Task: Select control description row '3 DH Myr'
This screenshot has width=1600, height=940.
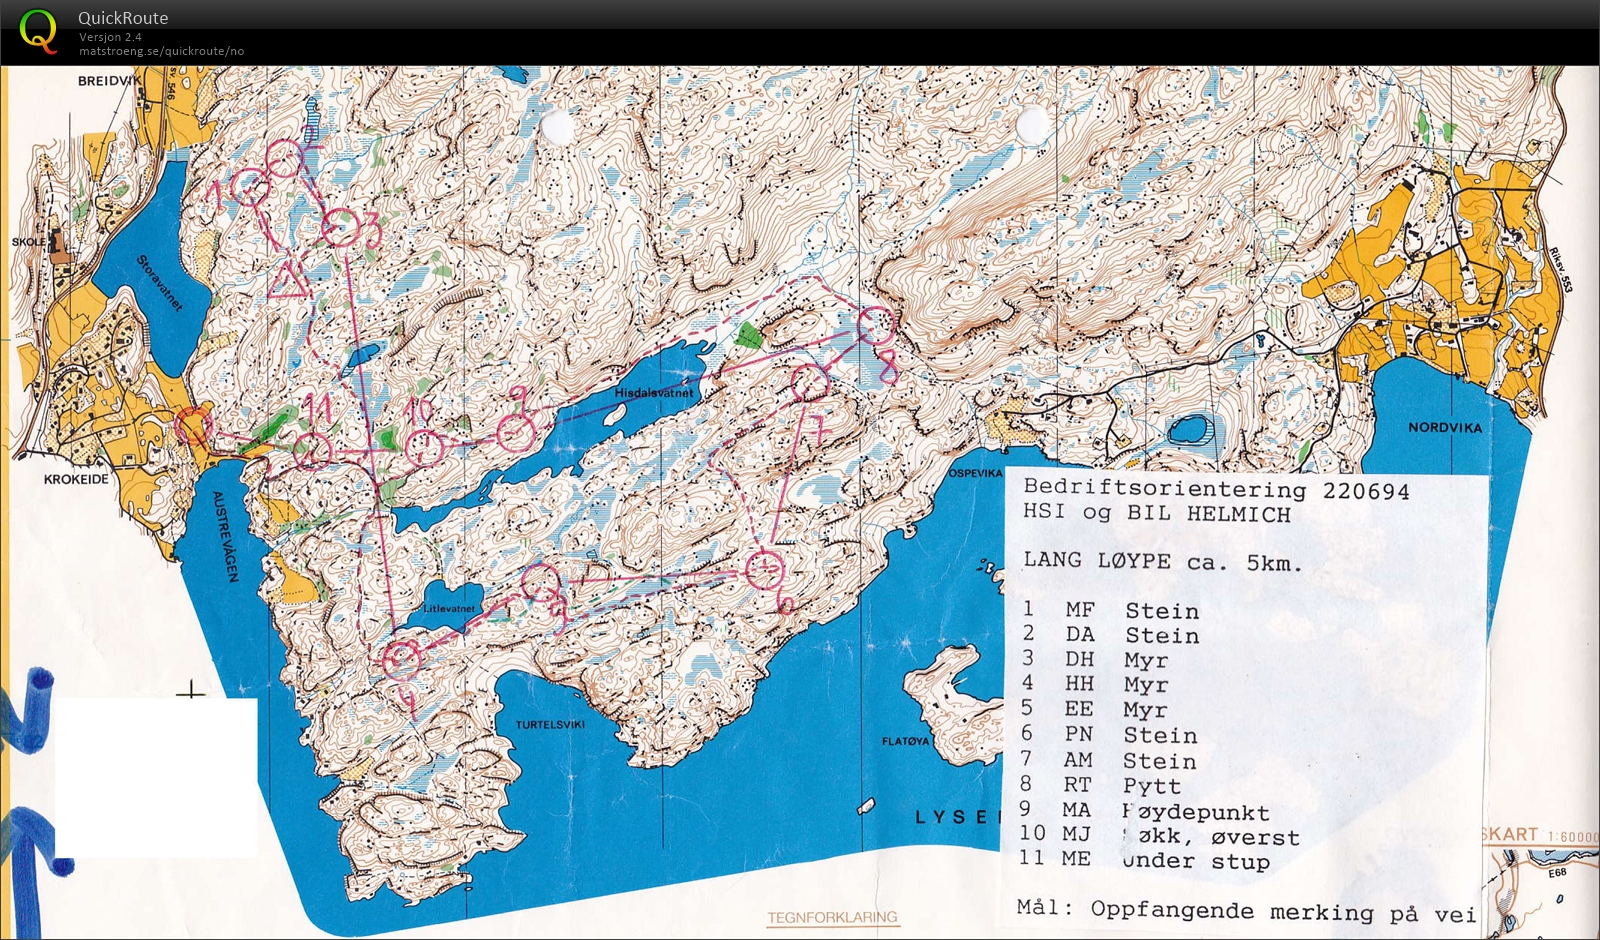Action: click(x=1095, y=660)
